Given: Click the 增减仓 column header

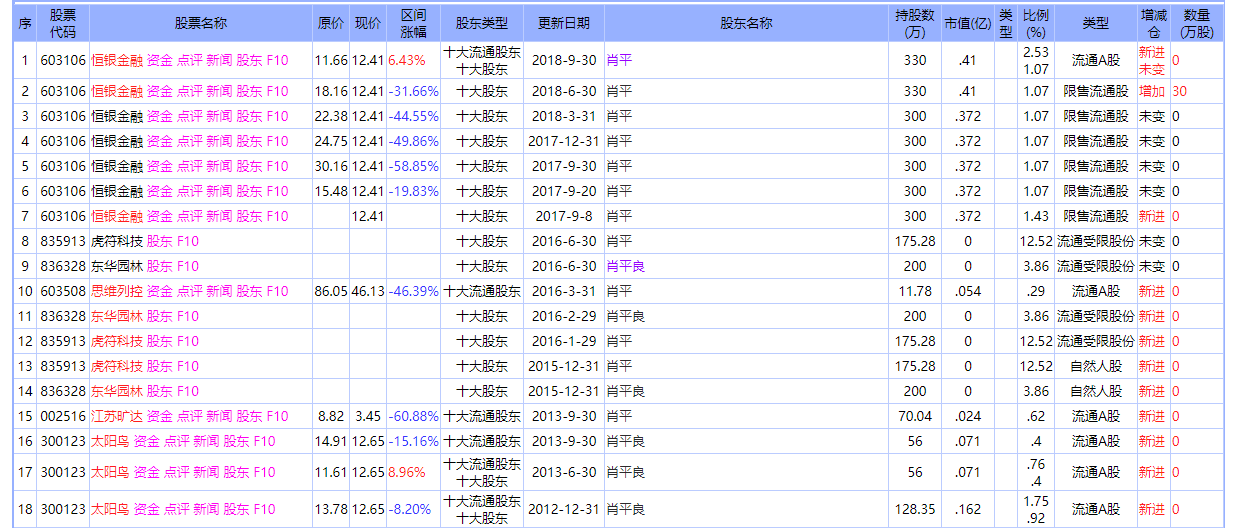Looking at the screenshot, I should pos(1153,23).
